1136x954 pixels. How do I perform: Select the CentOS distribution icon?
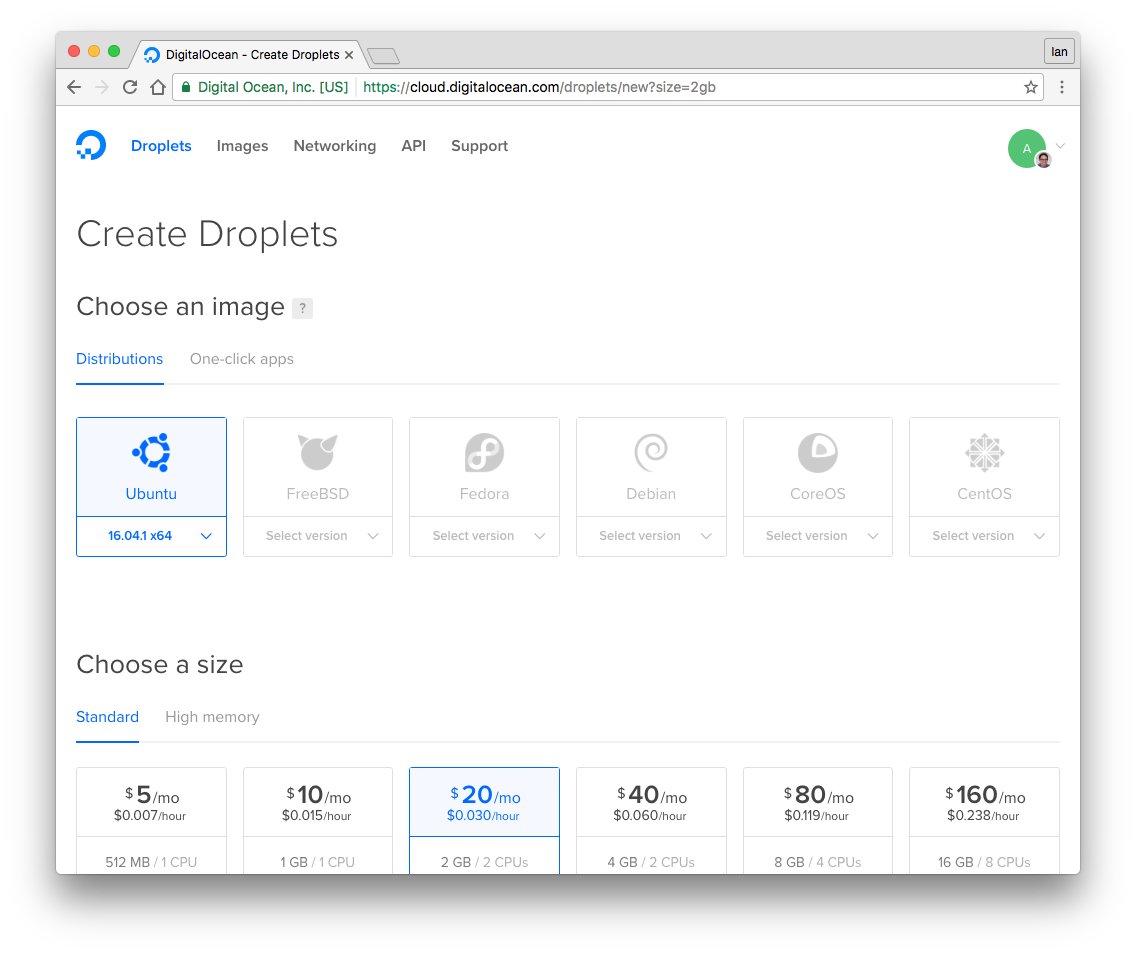point(984,453)
